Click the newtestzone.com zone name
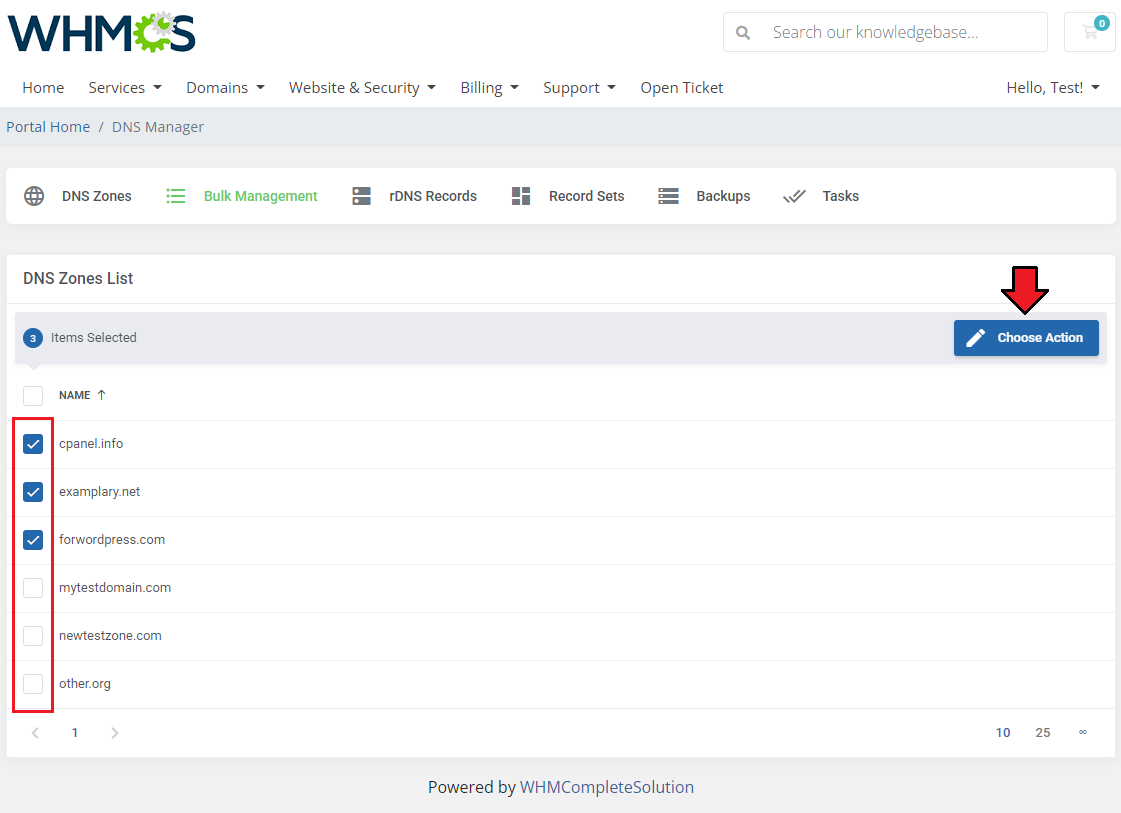 point(110,635)
